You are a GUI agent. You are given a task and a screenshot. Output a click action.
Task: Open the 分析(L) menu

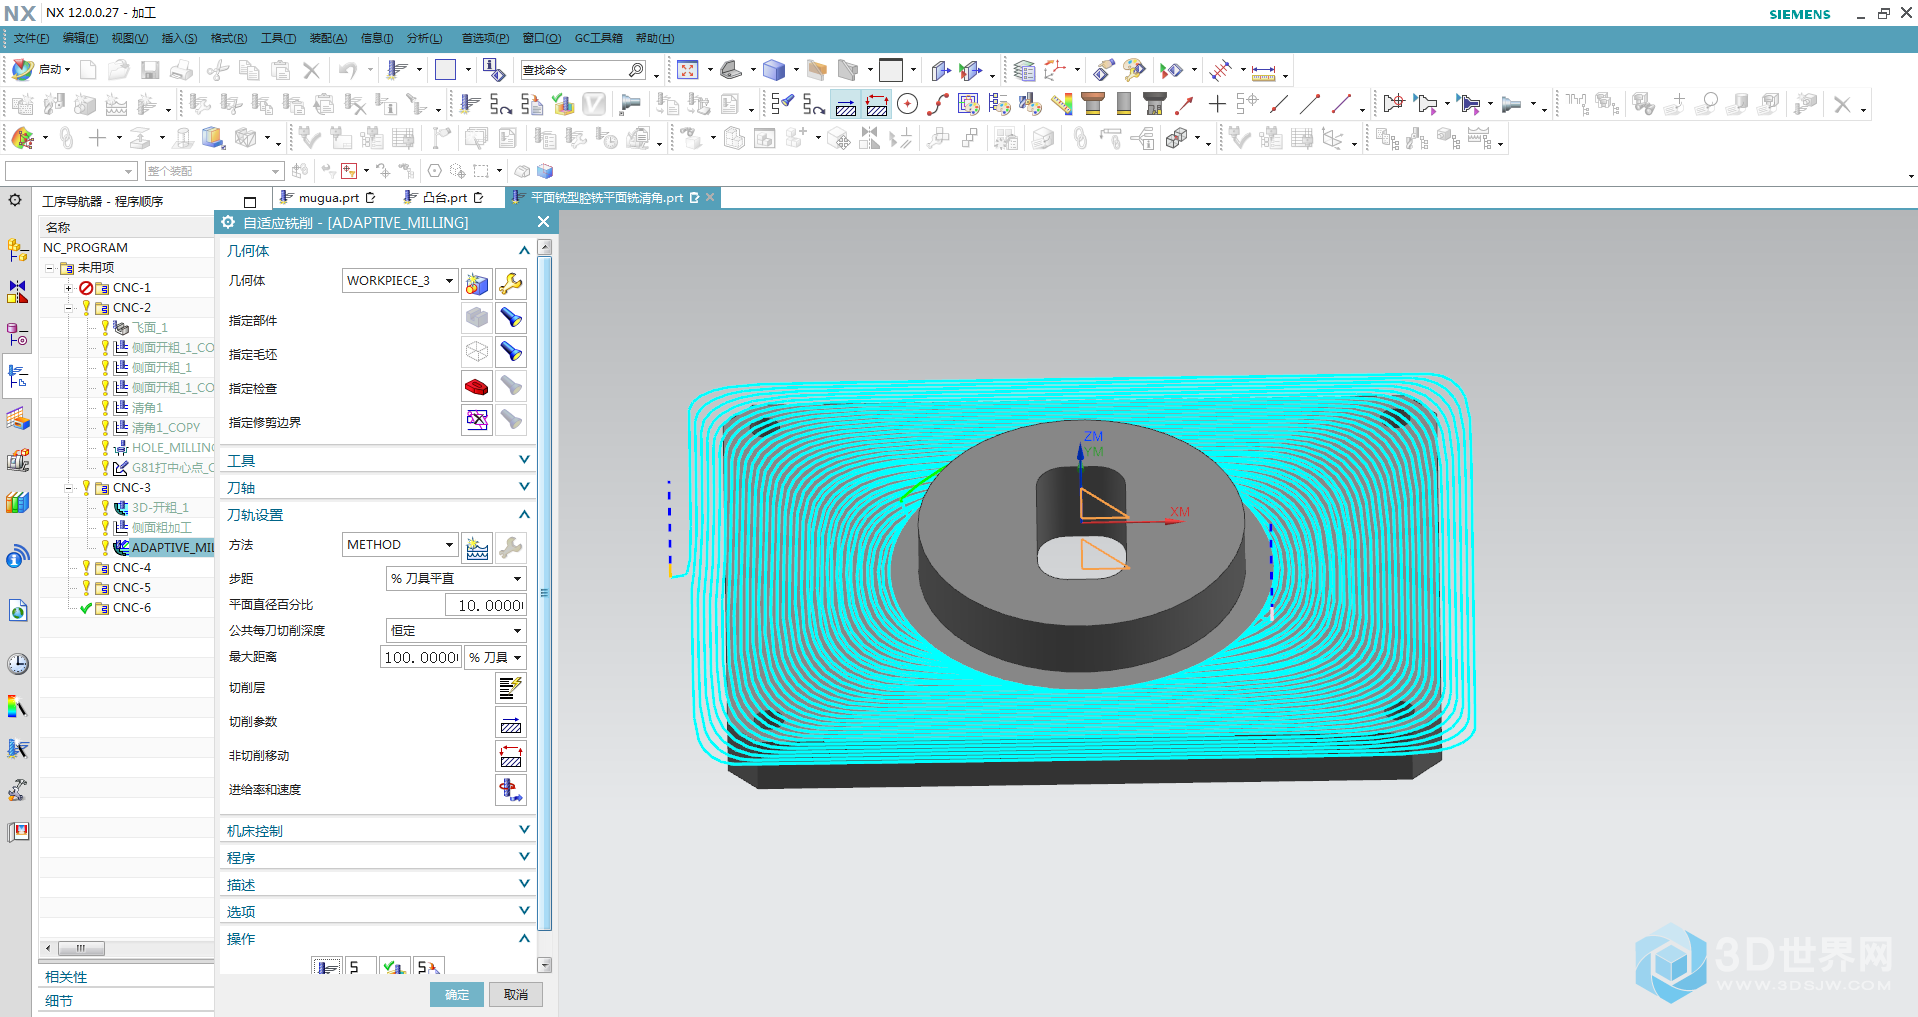424,38
